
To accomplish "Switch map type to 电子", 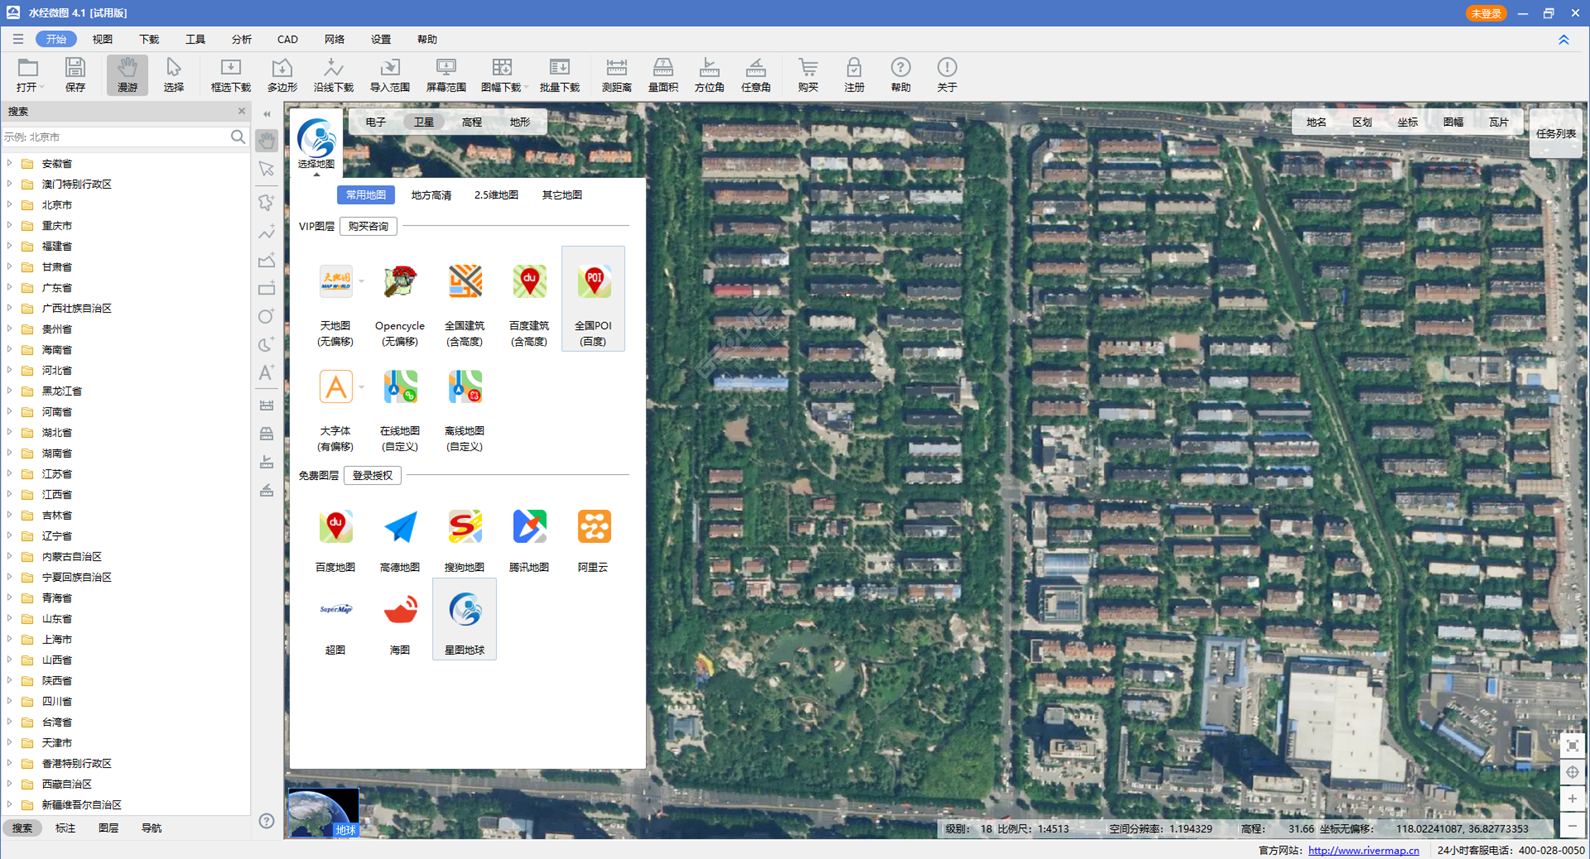I will coord(376,122).
